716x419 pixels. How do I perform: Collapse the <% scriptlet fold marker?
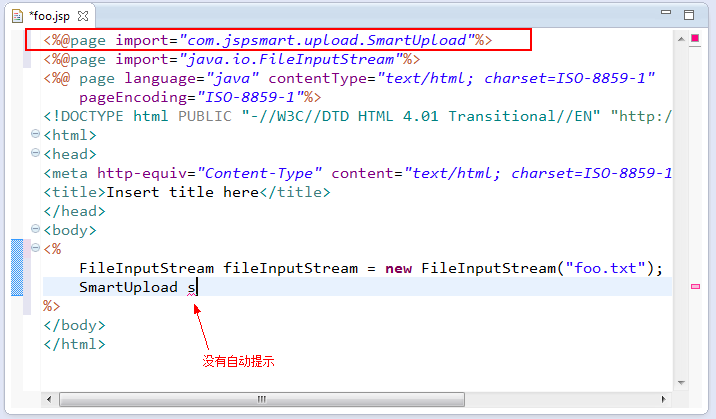[x=35, y=247]
